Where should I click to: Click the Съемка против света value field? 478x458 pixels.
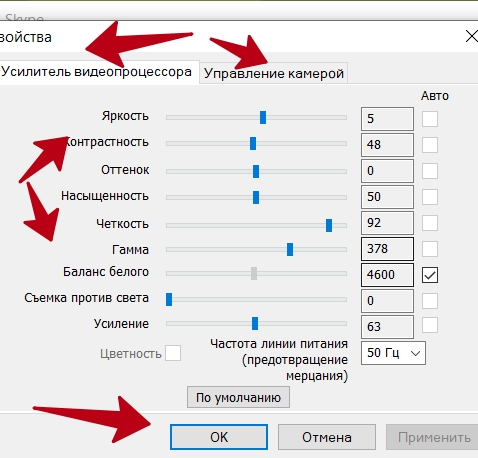387,301
